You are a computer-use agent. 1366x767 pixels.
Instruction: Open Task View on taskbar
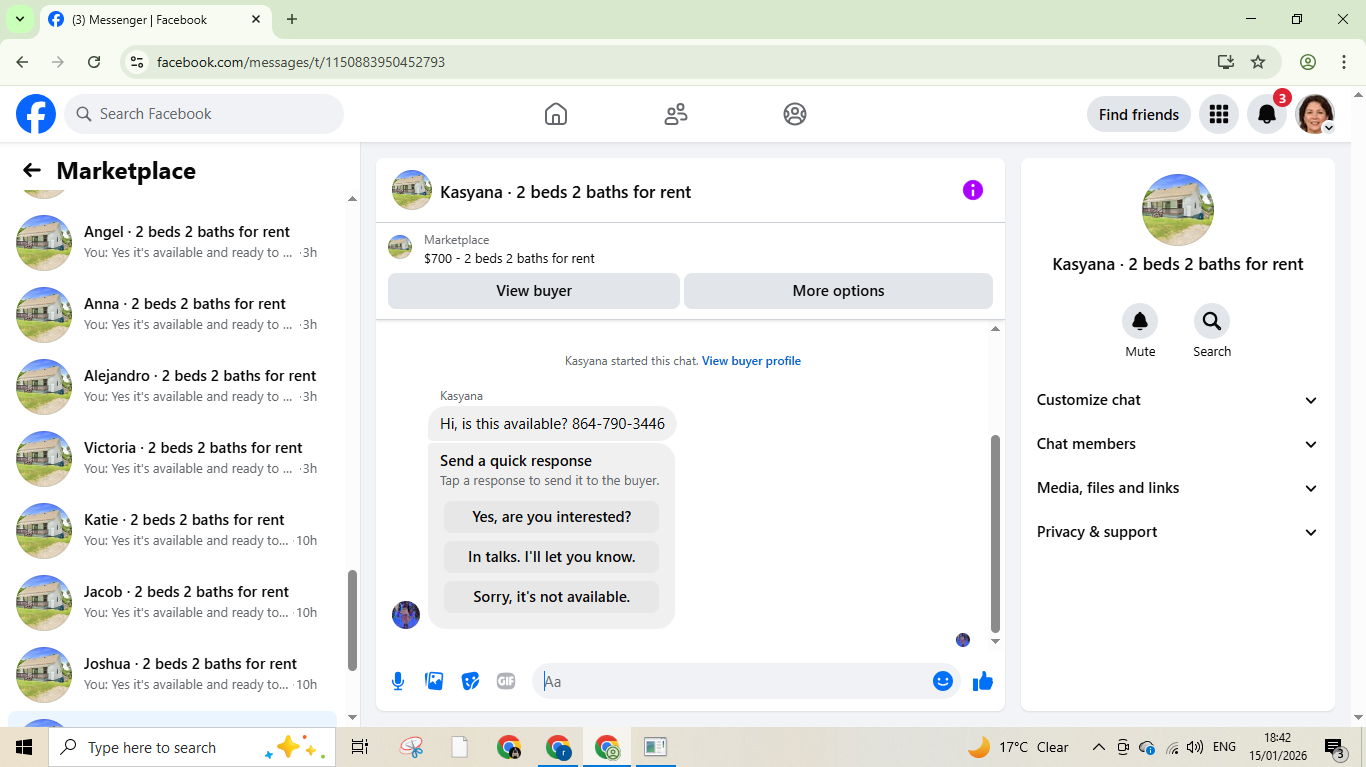point(360,747)
